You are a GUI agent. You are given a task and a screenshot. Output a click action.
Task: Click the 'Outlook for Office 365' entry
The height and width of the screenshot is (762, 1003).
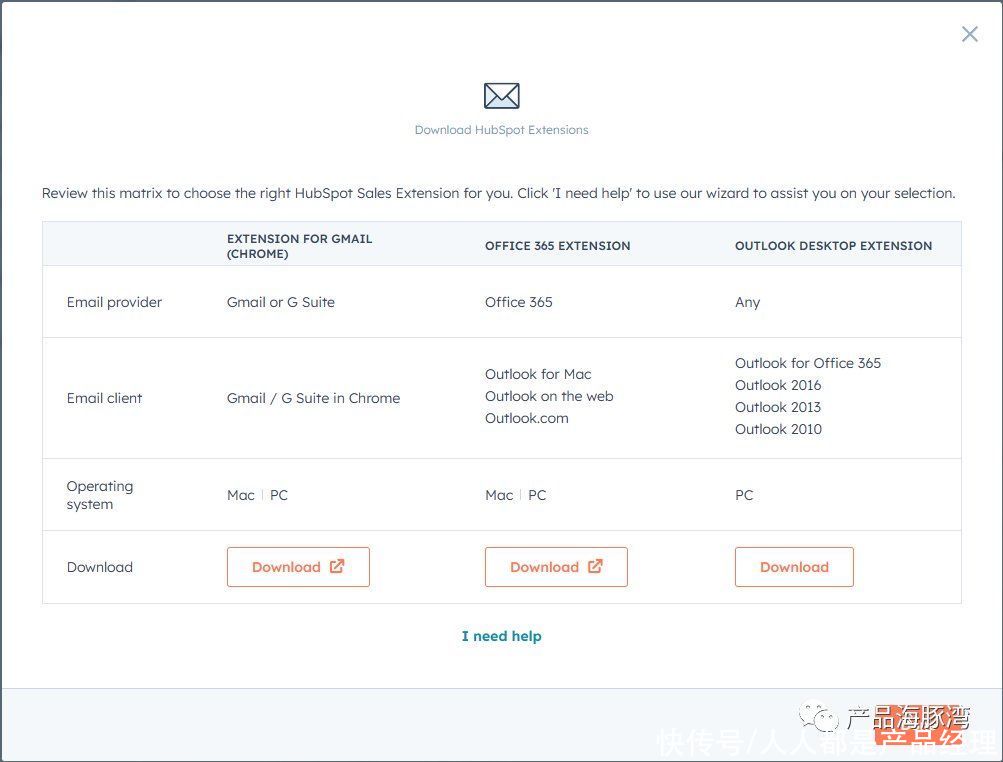tap(808, 363)
